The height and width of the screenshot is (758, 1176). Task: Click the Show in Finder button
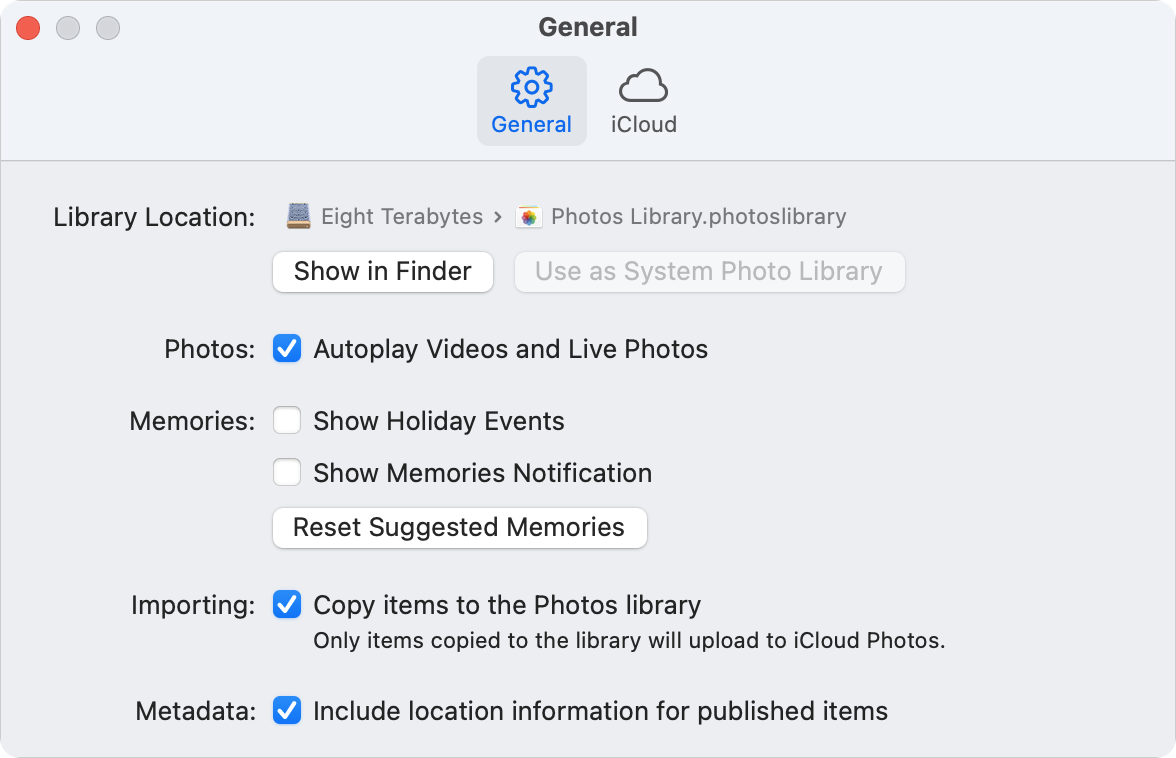pos(382,271)
